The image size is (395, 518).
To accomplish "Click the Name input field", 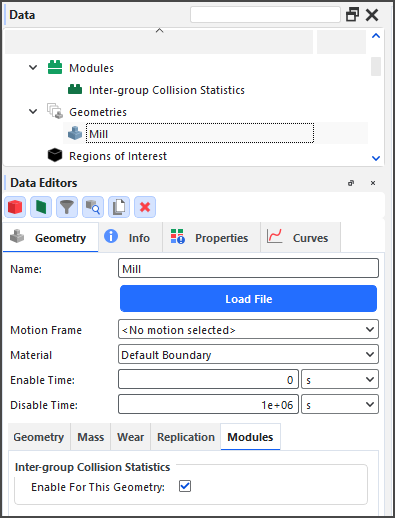I will point(248,268).
